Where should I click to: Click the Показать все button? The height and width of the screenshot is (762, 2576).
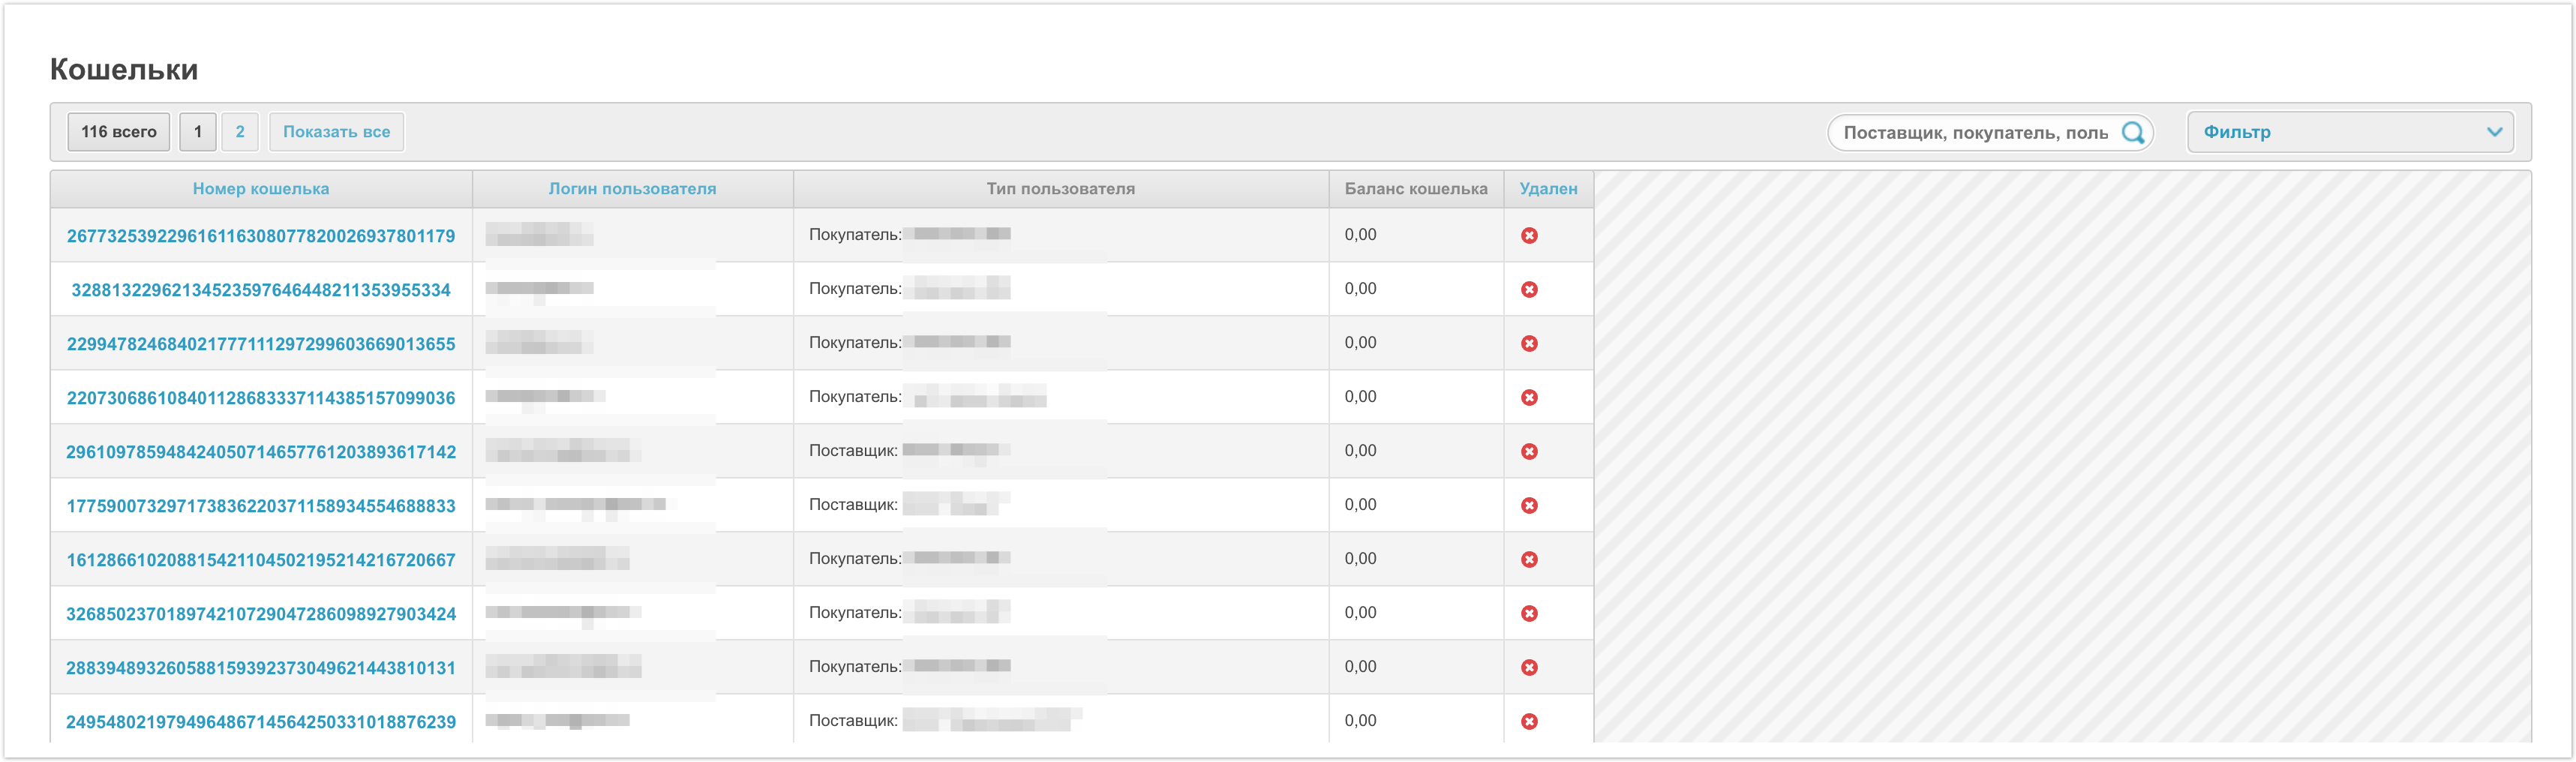(x=336, y=132)
